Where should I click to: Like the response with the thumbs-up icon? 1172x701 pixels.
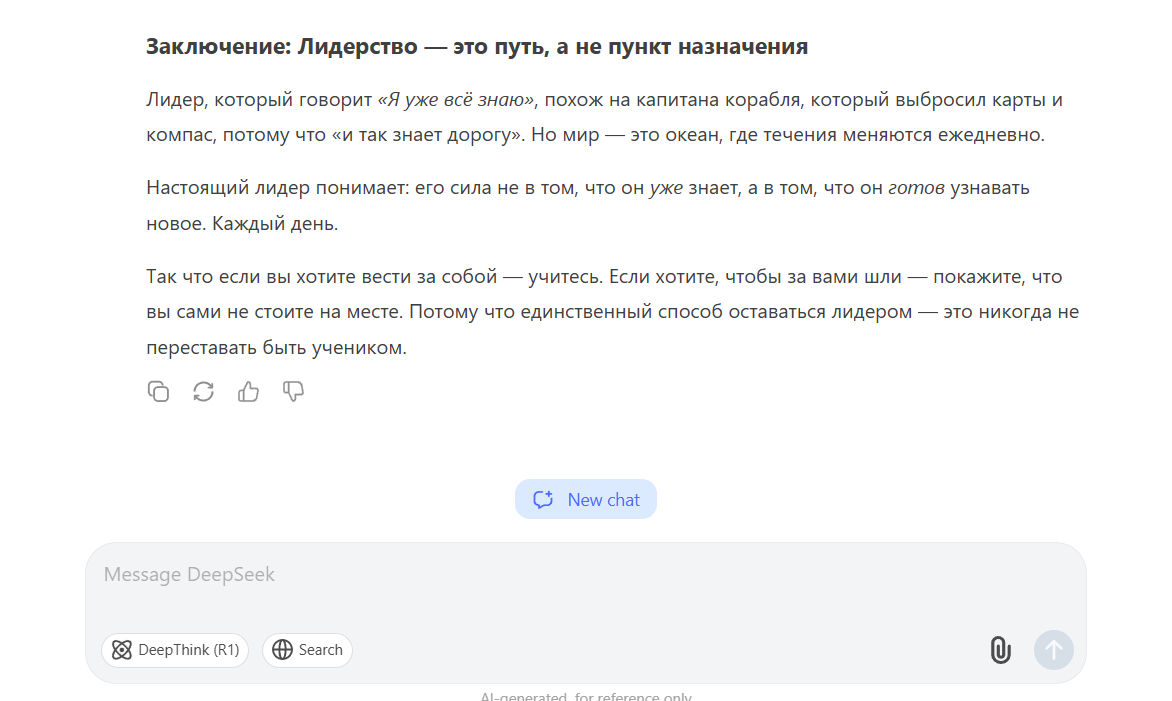click(x=248, y=392)
